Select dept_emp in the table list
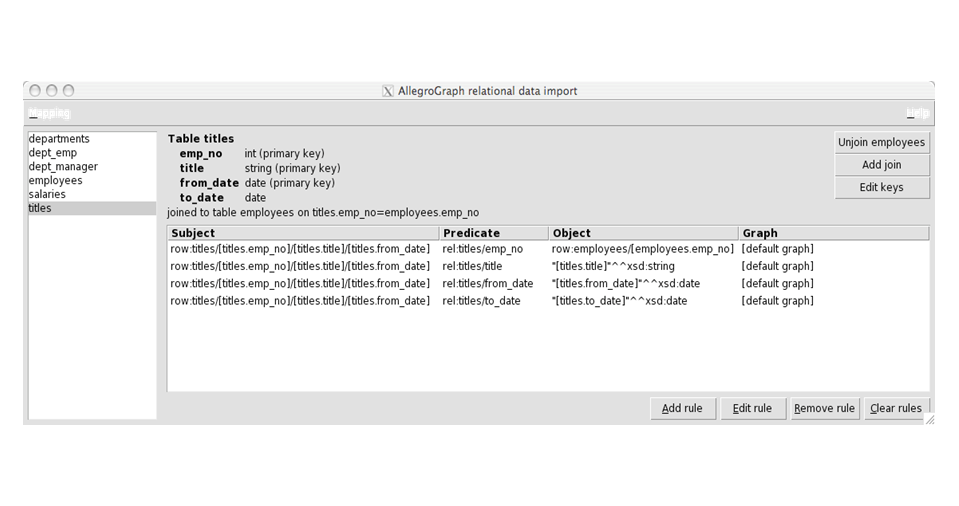The width and height of the screenshot is (959, 506). (x=53, y=153)
